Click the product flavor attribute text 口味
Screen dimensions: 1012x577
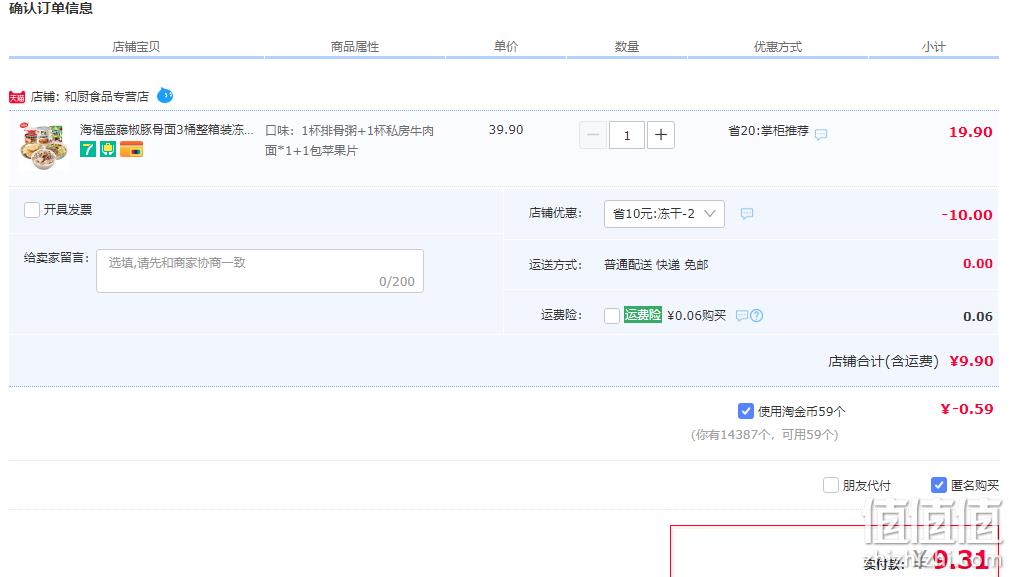[349, 140]
